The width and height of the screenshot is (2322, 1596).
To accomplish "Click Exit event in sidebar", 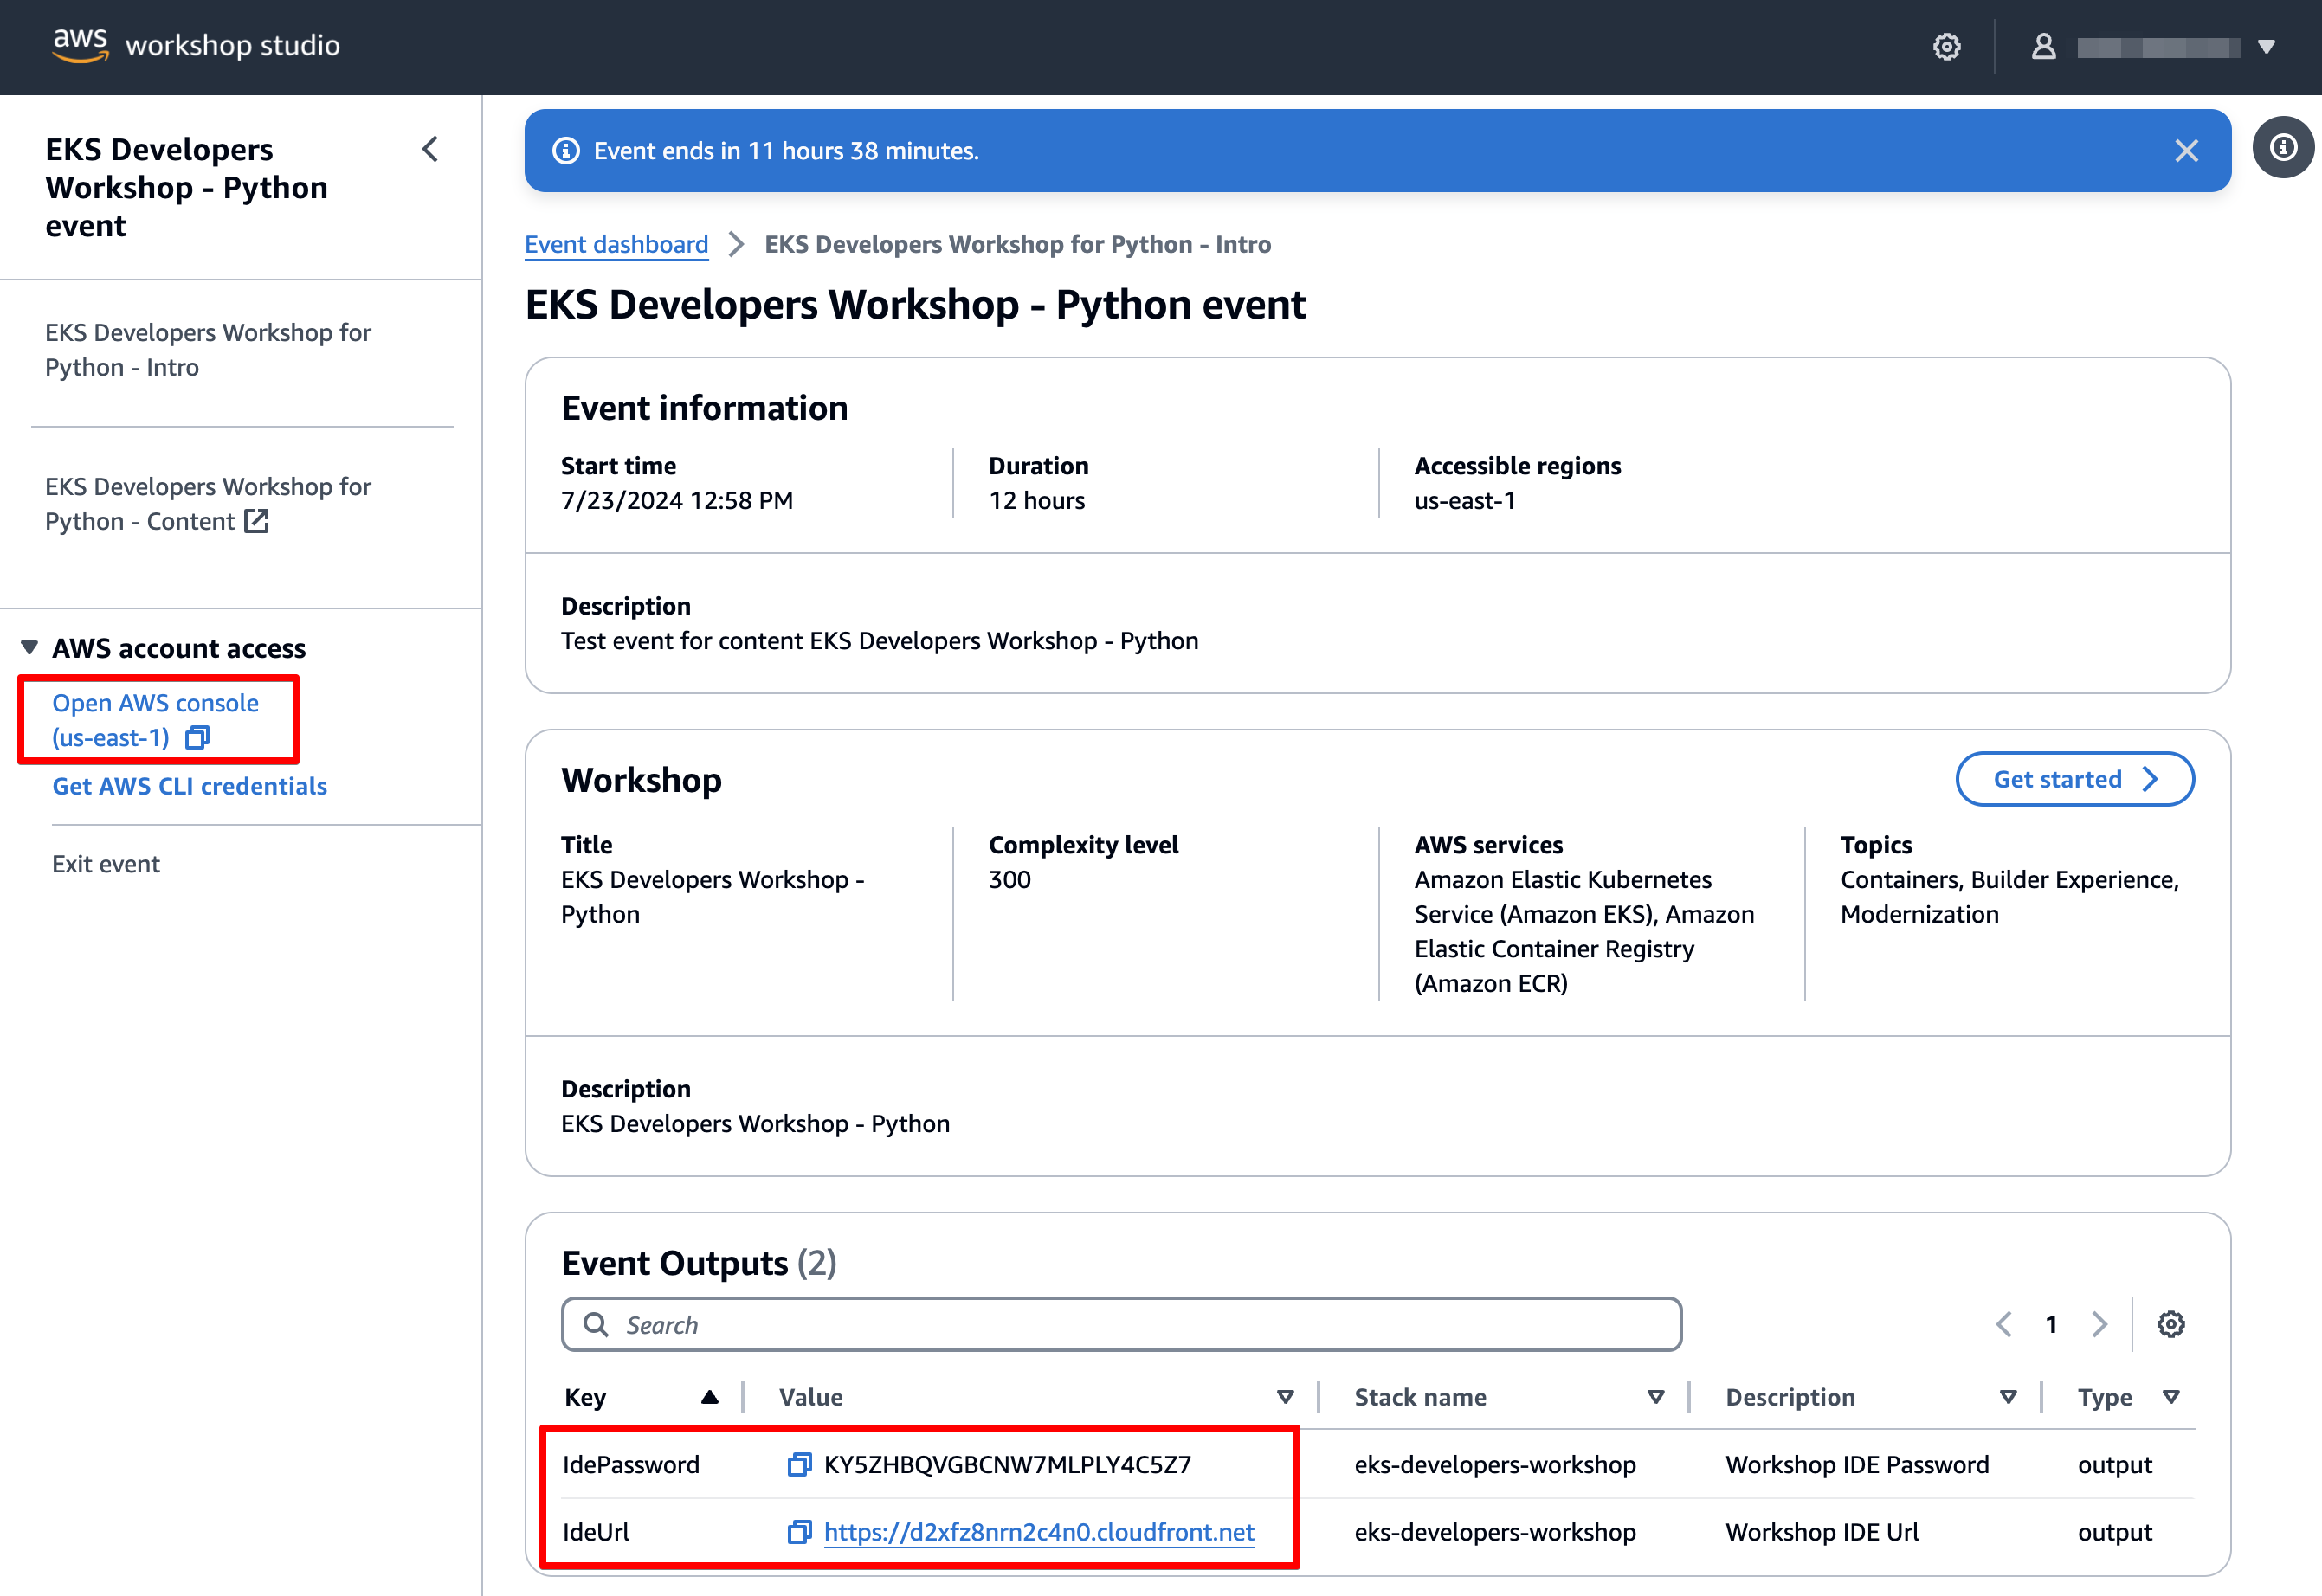I will [106, 864].
